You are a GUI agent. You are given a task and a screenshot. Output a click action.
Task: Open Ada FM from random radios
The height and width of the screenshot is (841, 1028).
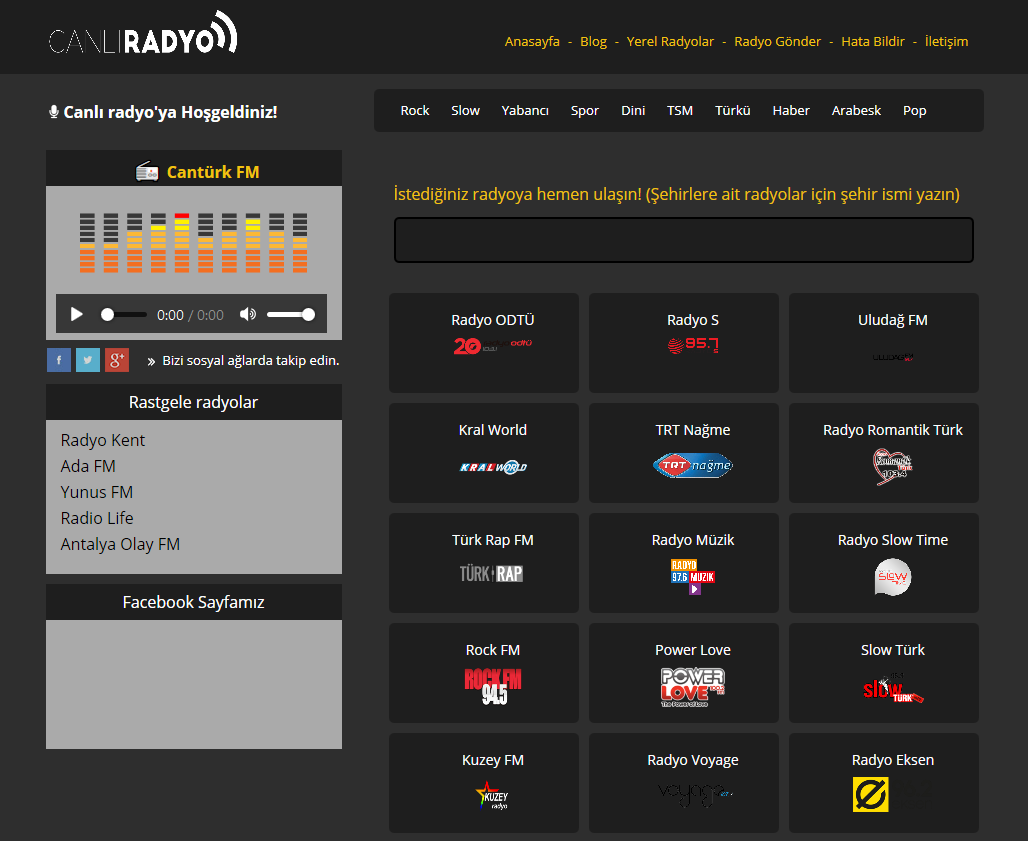click(x=88, y=466)
